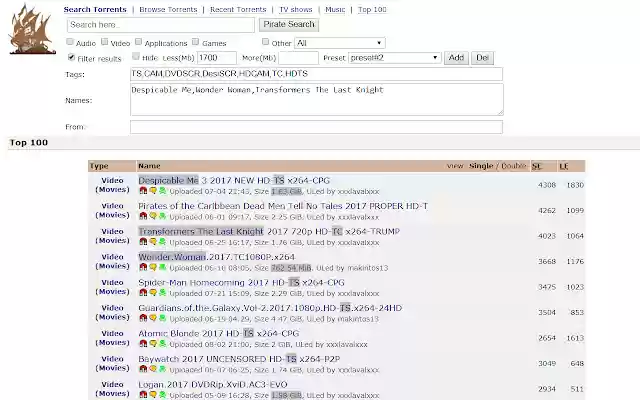Click green skull icon in Transformers Last Knight row
The image size is (640, 400).
[x=162, y=242]
